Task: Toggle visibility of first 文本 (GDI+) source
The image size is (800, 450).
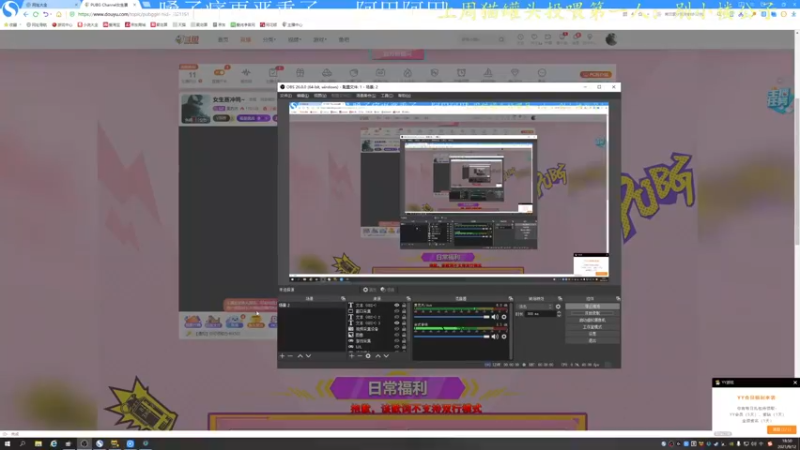Action: click(396, 305)
